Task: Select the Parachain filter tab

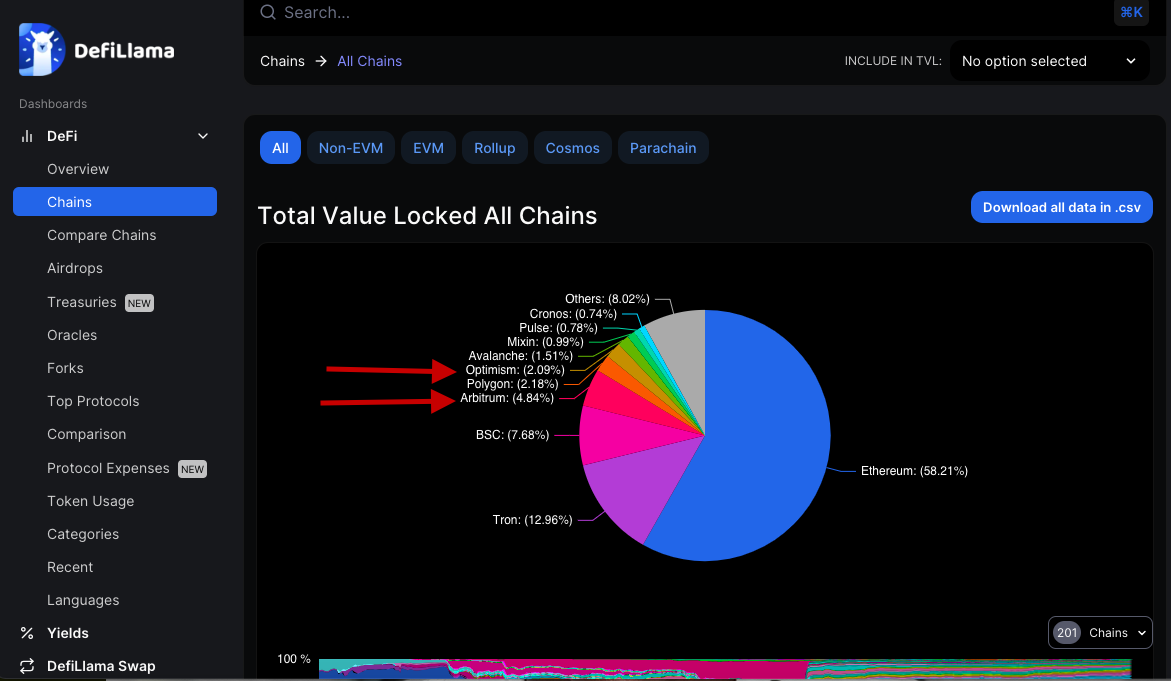Action: point(663,148)
